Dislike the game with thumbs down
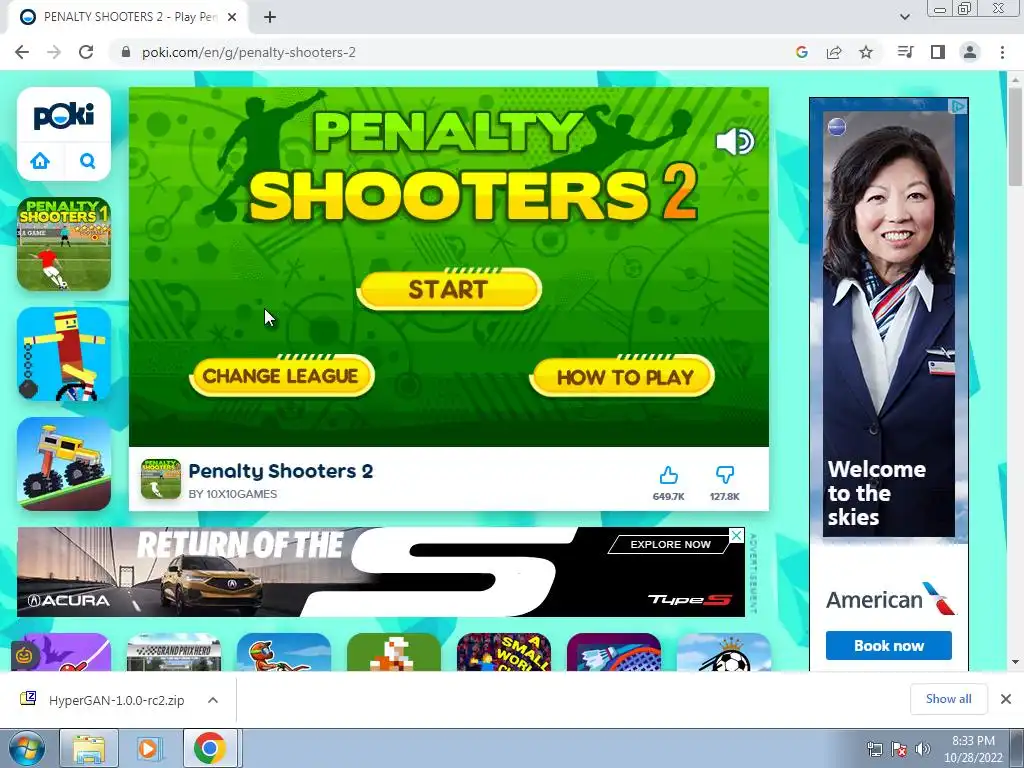Image resolution: width=1024 pixels, height=768 pixels. pos(725,475)
